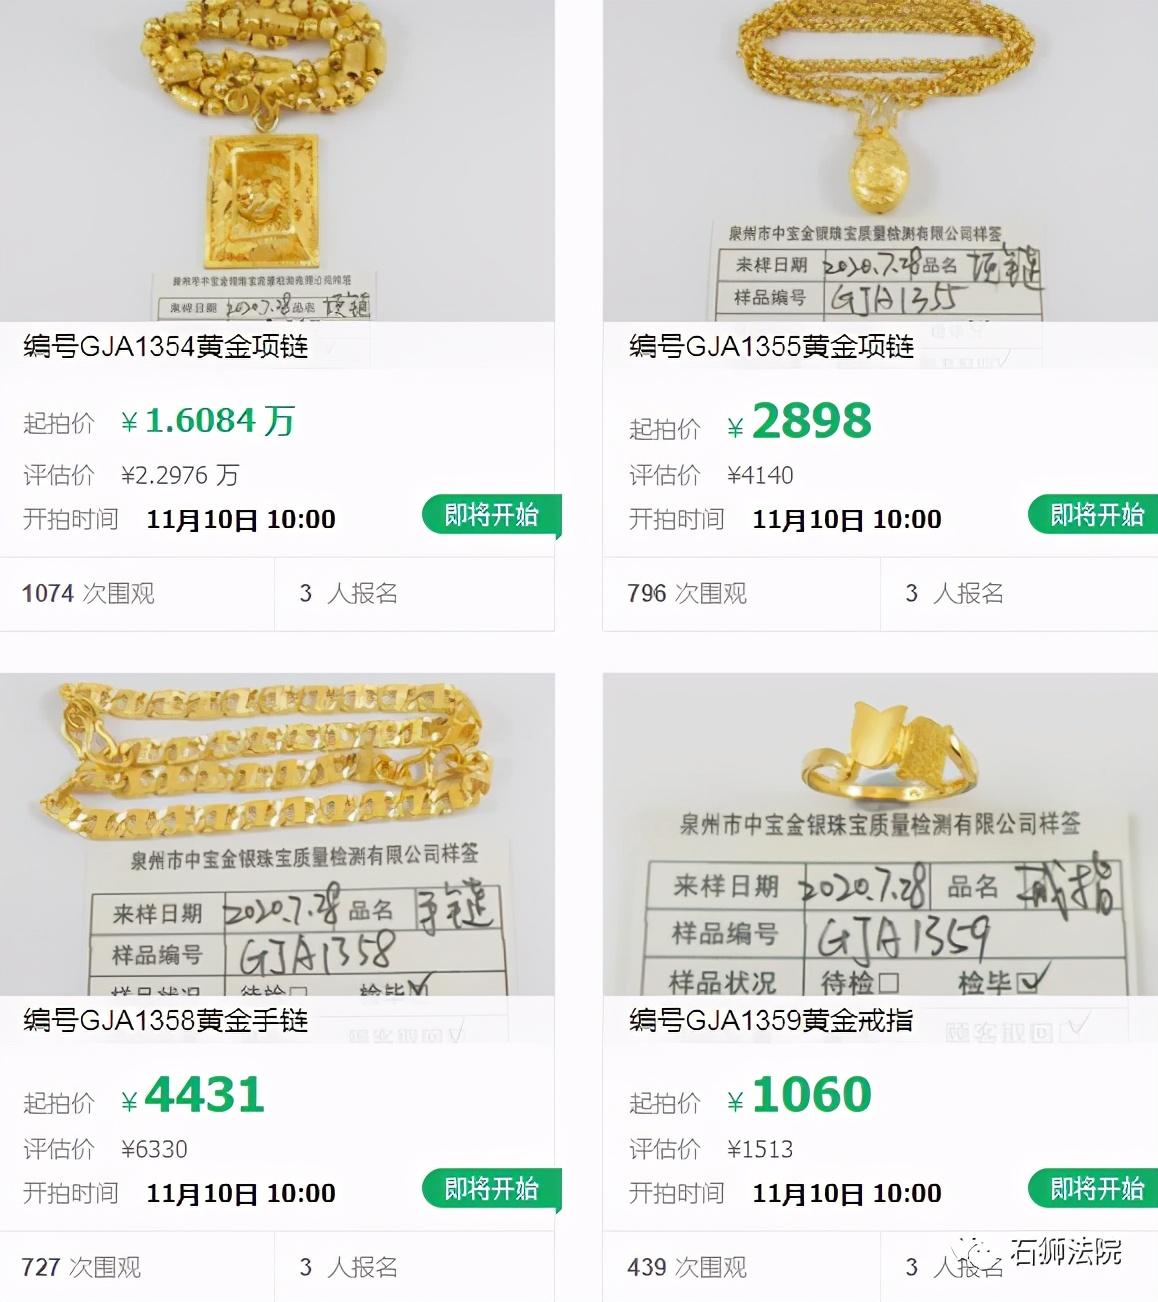Click 即将开始 badge for GJA1358 bracelet
1158x1302 pixels.
(x=491, y=1189)
